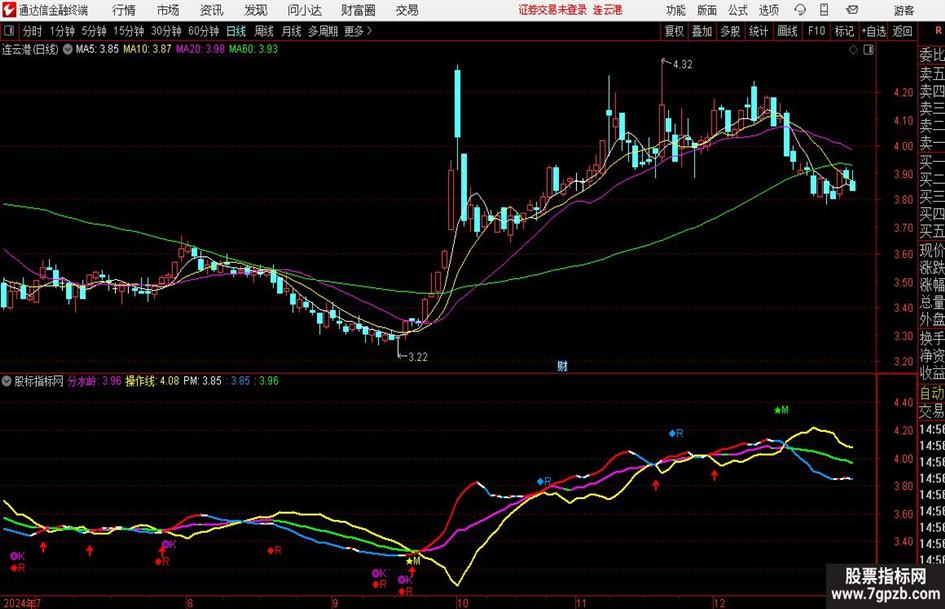This screenshot has width=945, height=609.
Task: Click the 游客 guest account button
Action: click(x=904, y=10)
